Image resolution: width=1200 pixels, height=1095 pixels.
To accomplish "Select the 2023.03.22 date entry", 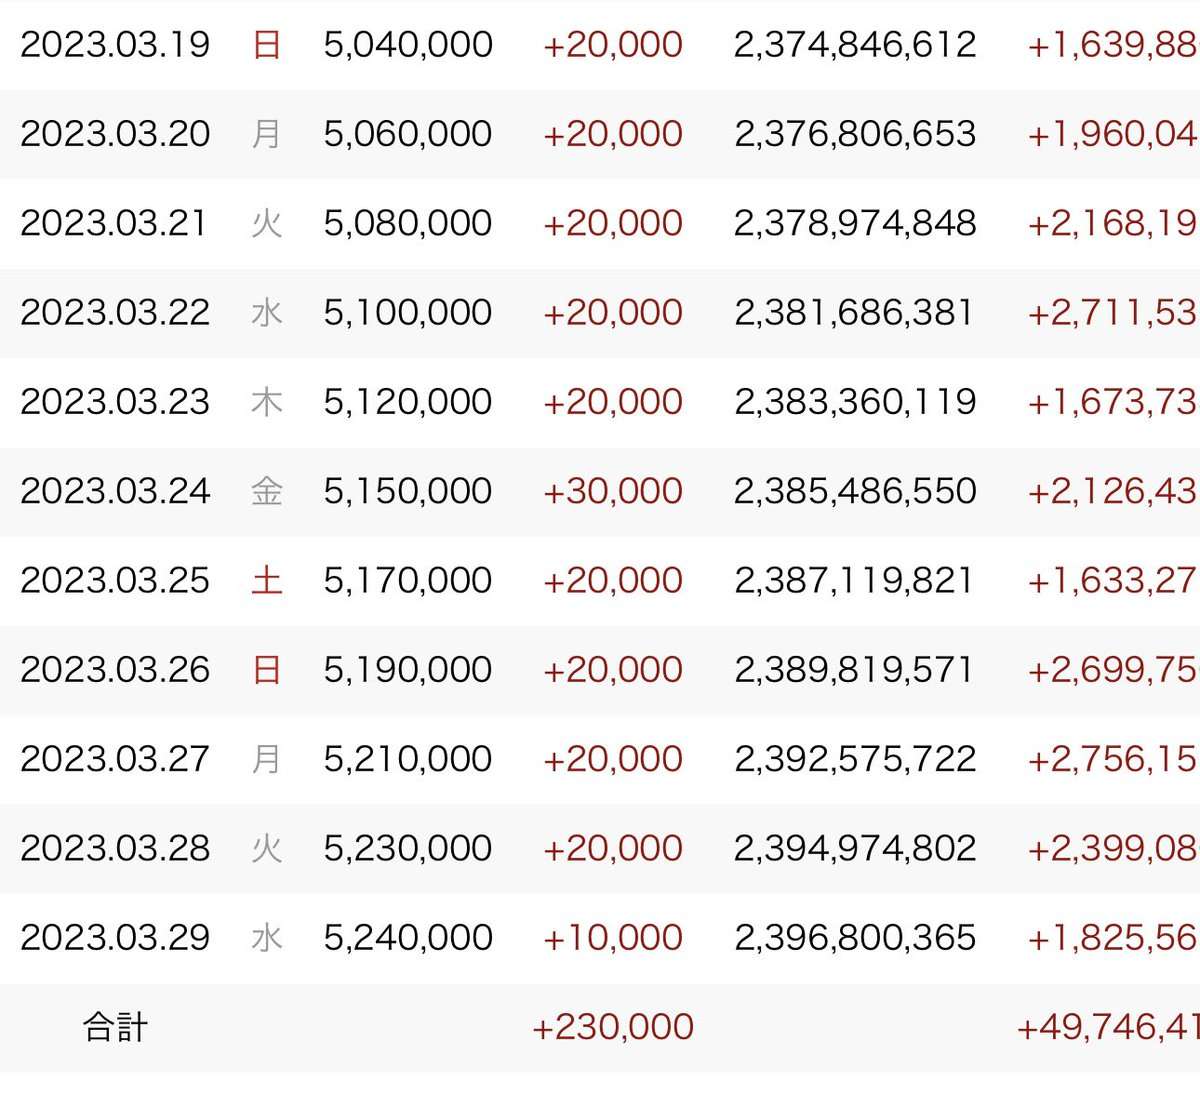I will point(115,312).
